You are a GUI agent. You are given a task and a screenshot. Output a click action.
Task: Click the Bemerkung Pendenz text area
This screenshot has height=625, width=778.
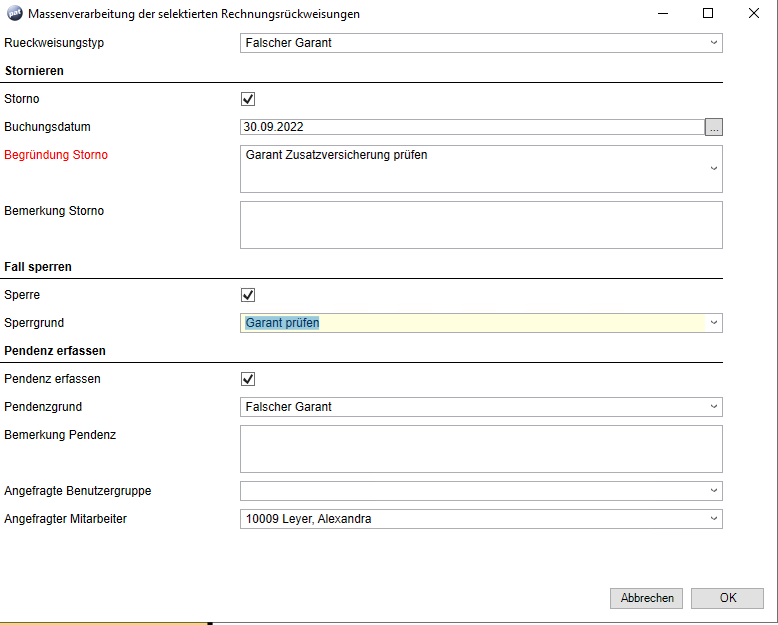480,449
